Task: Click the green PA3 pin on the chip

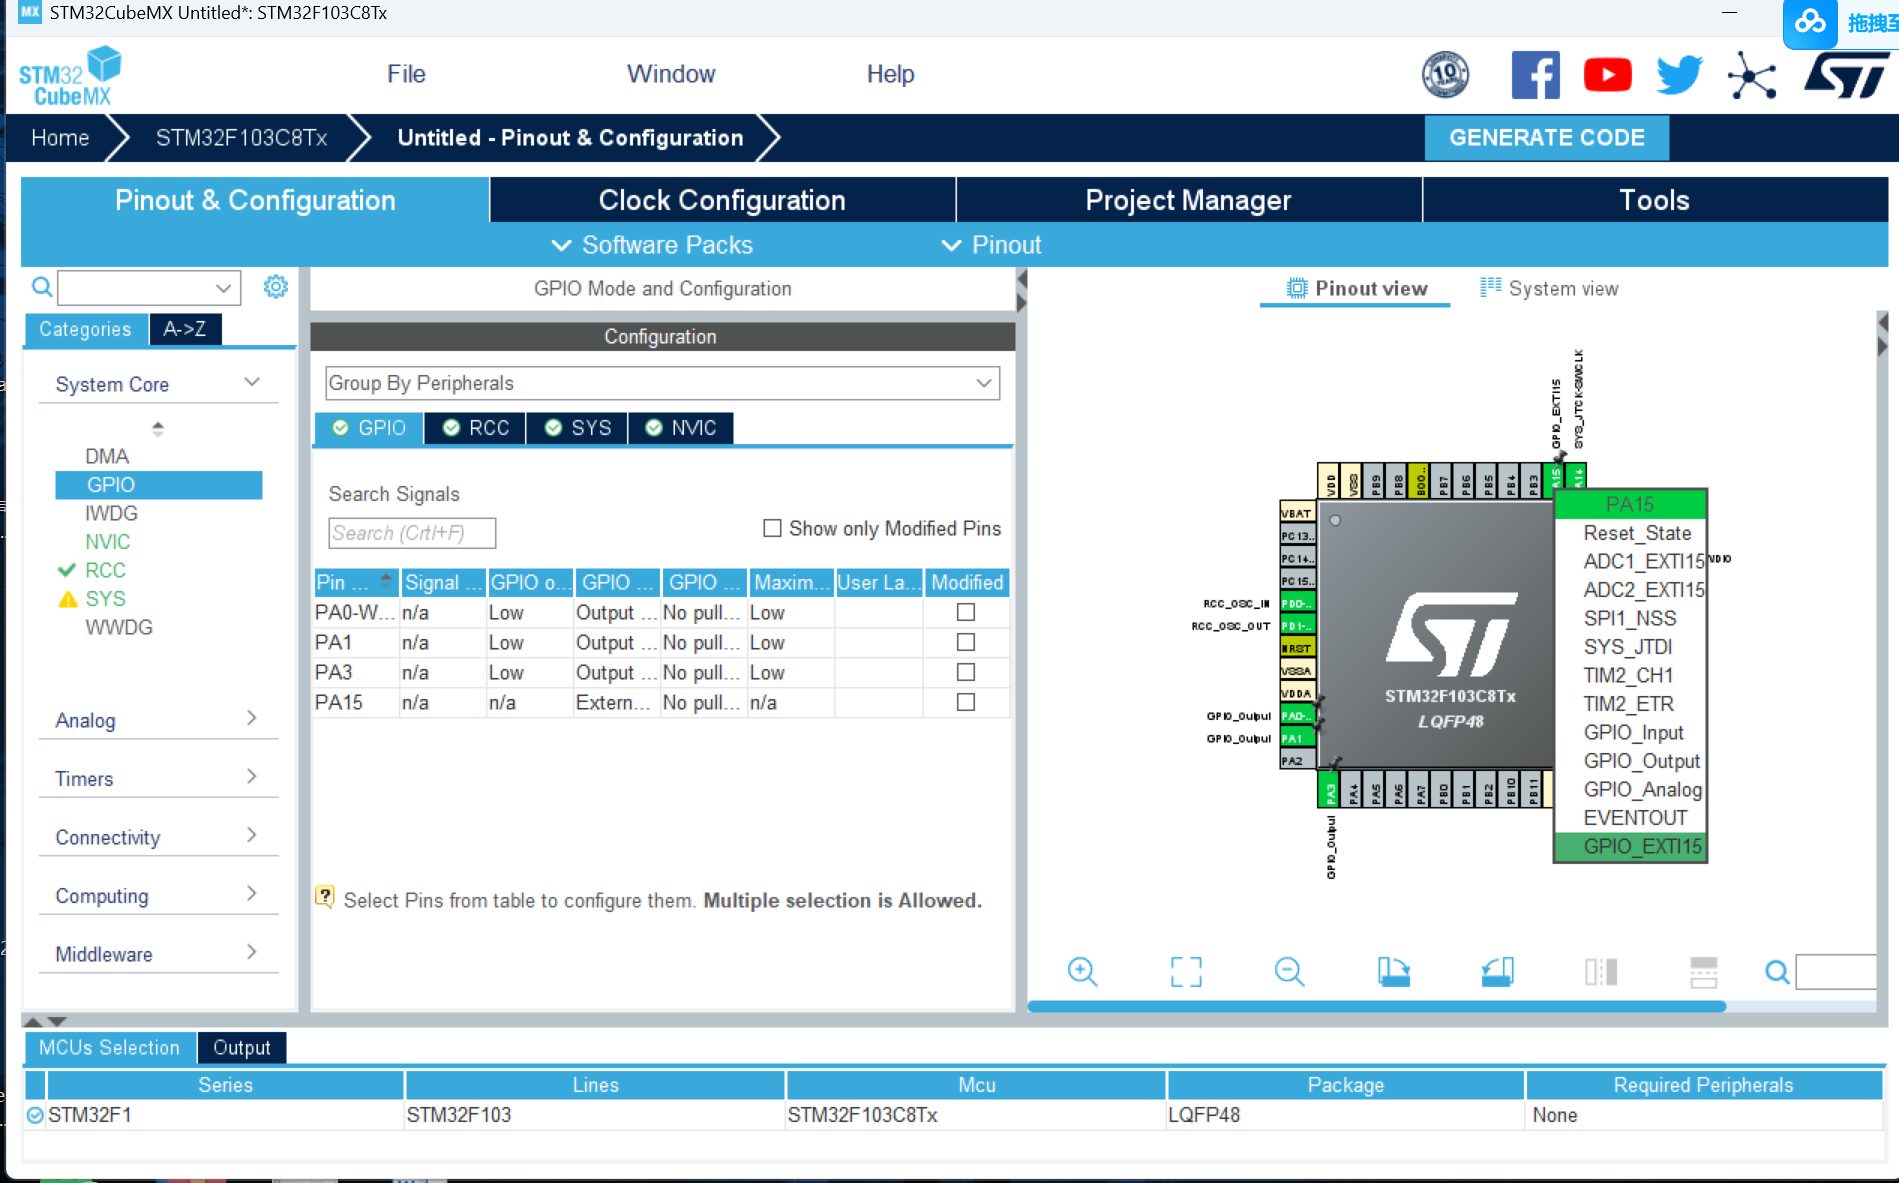Action: pos(1329,789)
